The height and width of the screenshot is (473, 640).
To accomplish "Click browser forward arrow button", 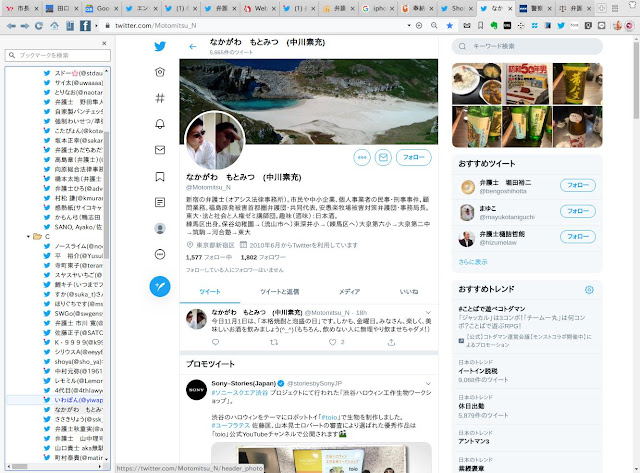I will tap(25, 26).
